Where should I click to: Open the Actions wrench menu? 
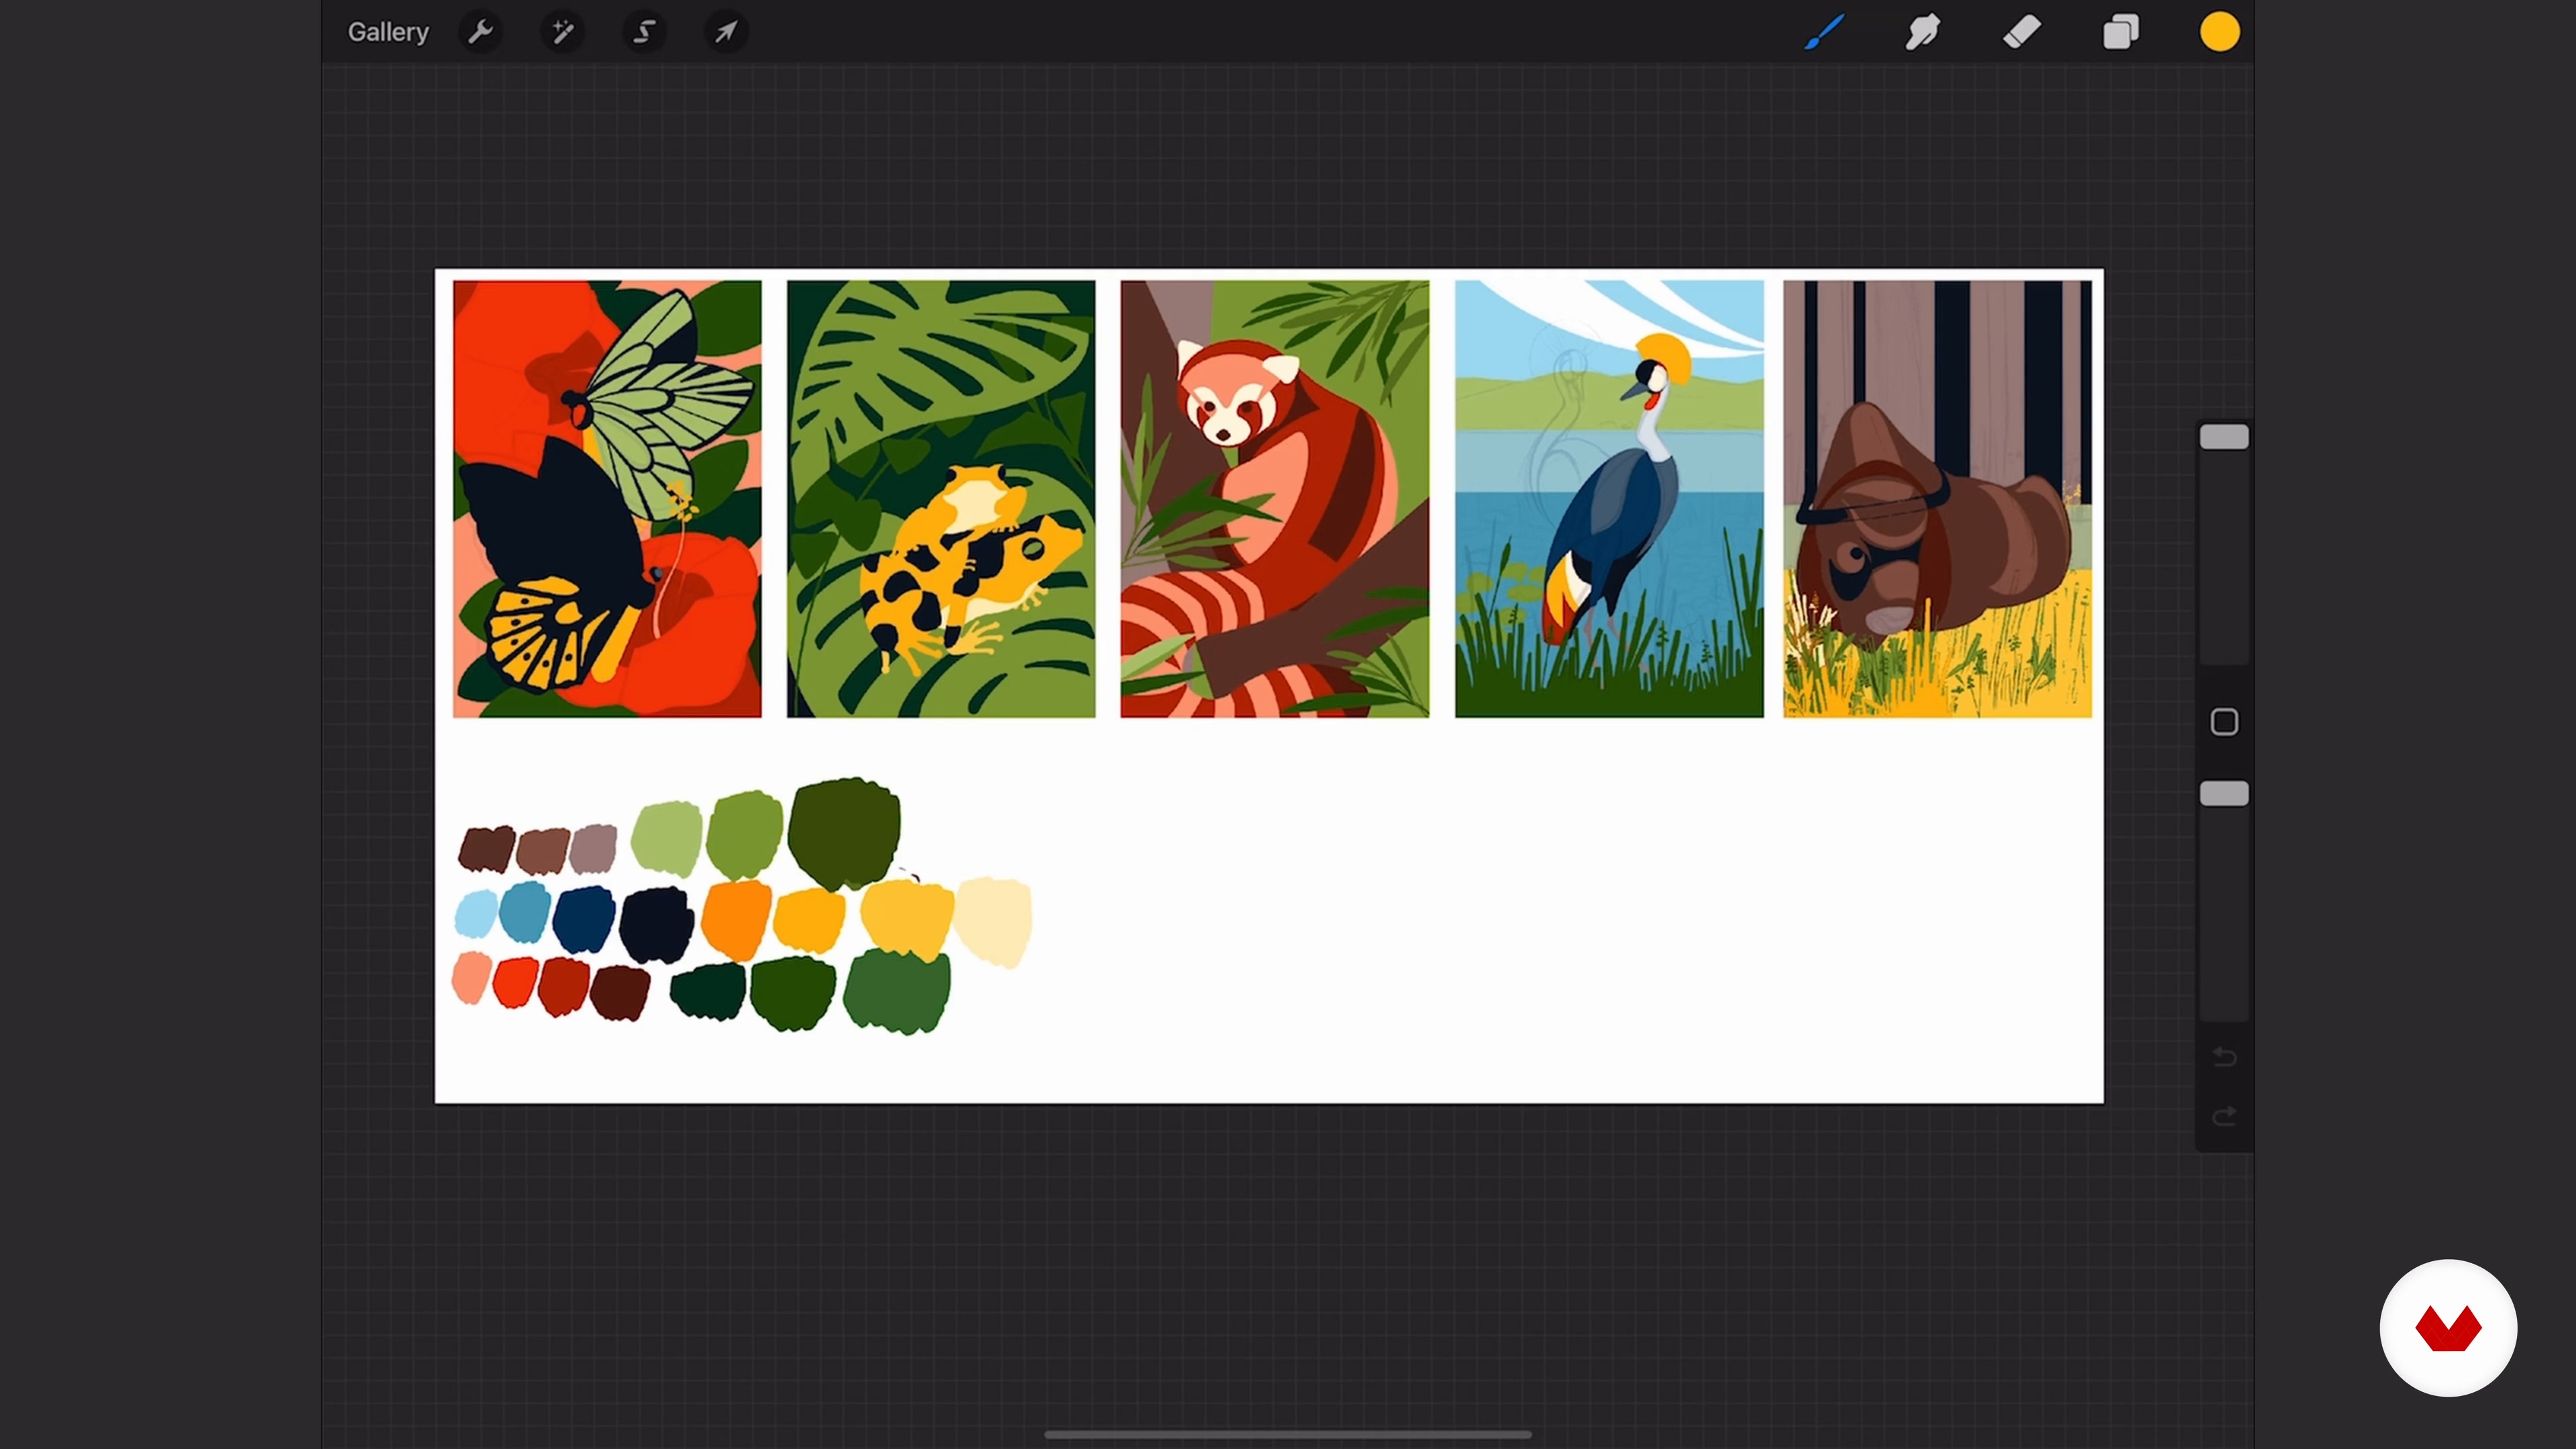coord(481,32)
